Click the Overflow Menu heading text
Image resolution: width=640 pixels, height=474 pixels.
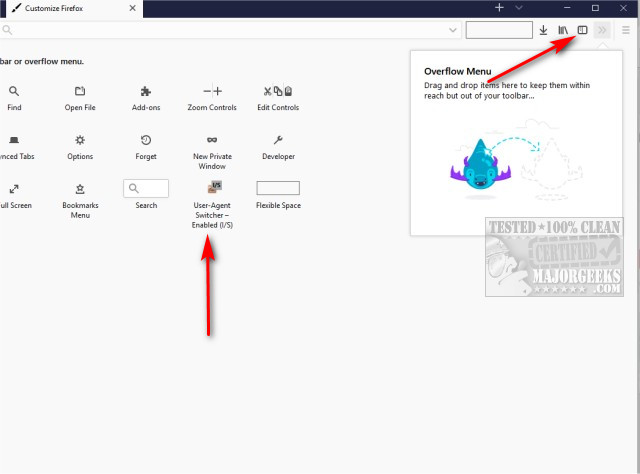(x=458, y=71)
